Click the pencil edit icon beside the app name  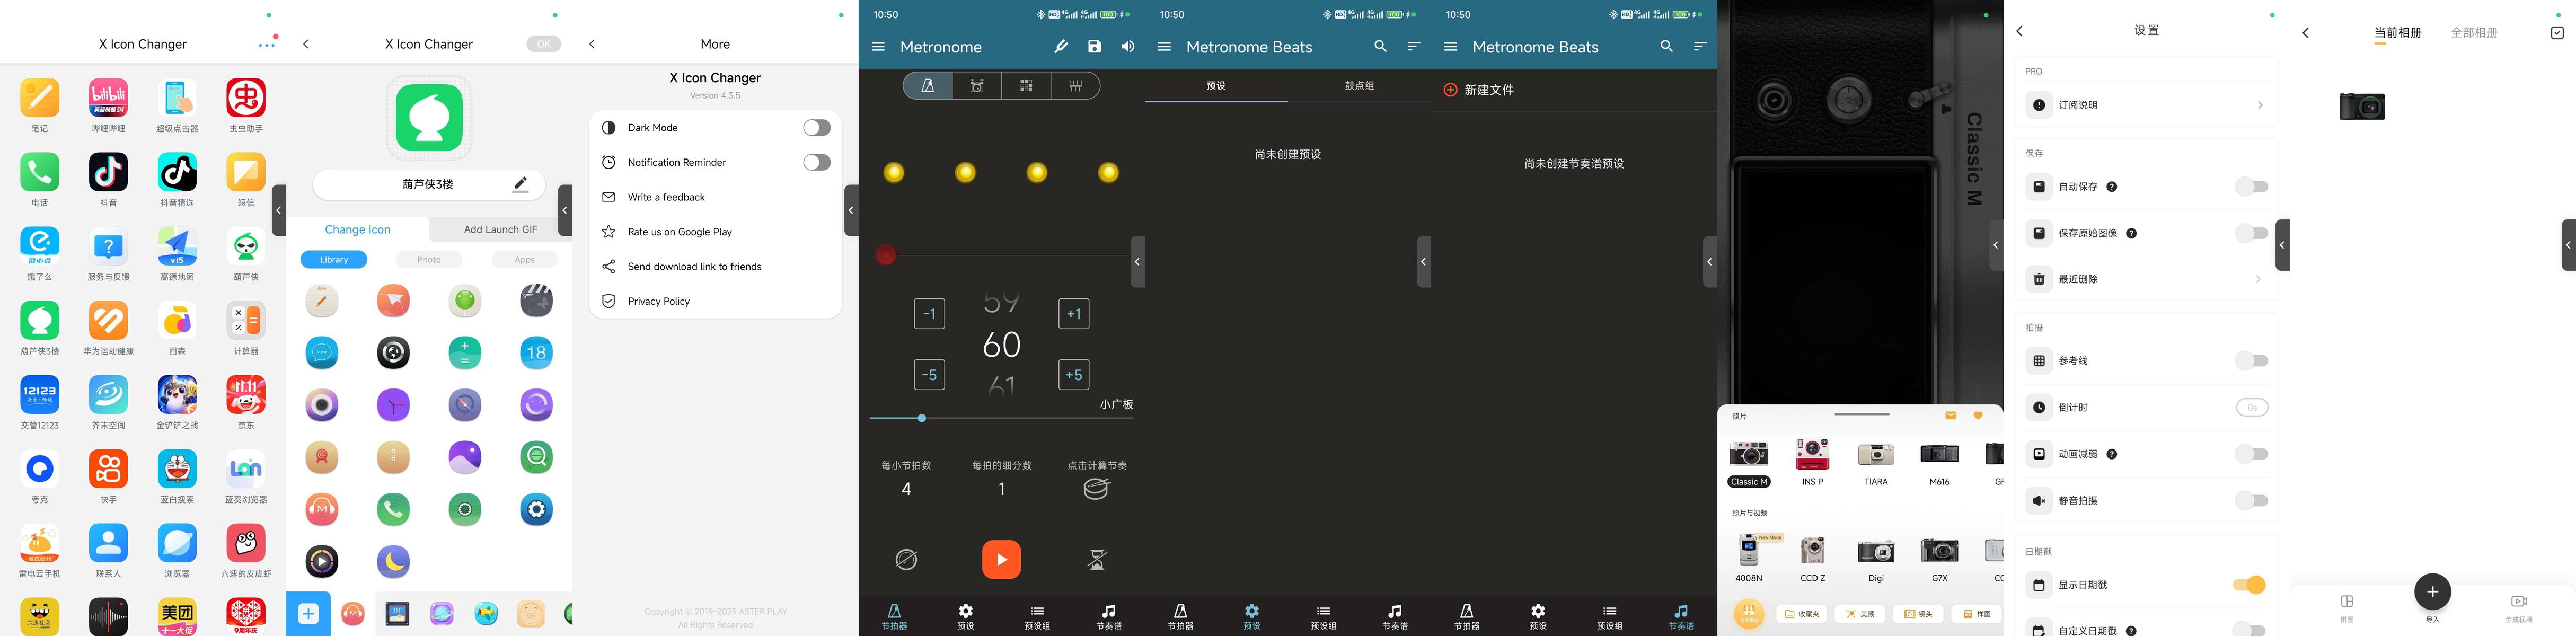tap(520, 184)
